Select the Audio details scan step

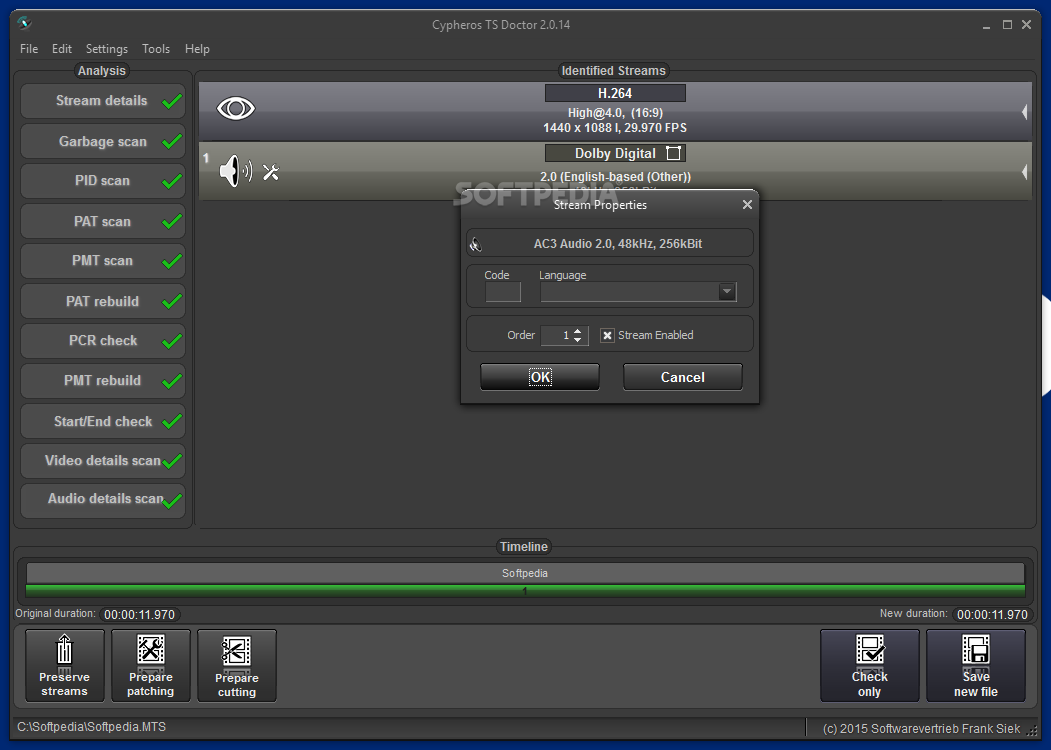pos(103,500)
